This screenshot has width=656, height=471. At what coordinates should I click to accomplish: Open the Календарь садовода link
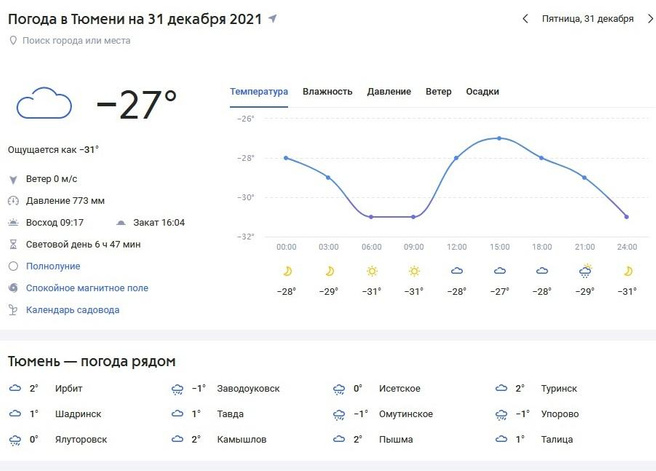pos(73,310)
